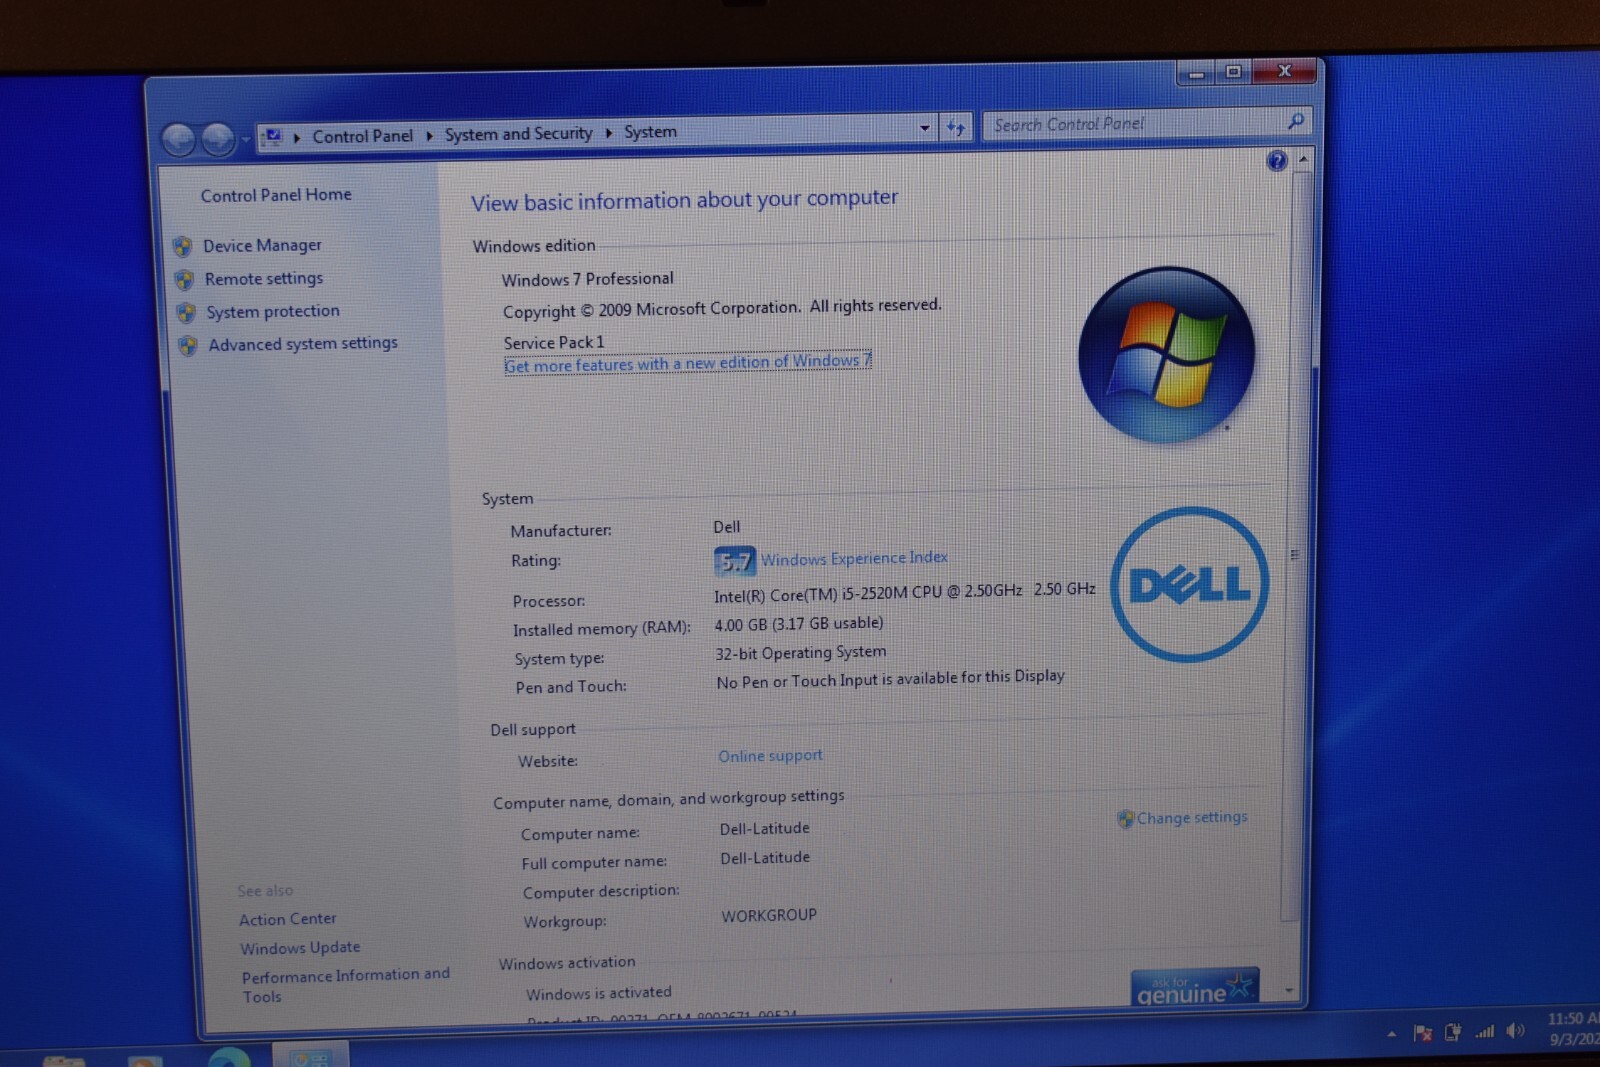Show hidden tray icons arrow

(x=1392, y=1034)
